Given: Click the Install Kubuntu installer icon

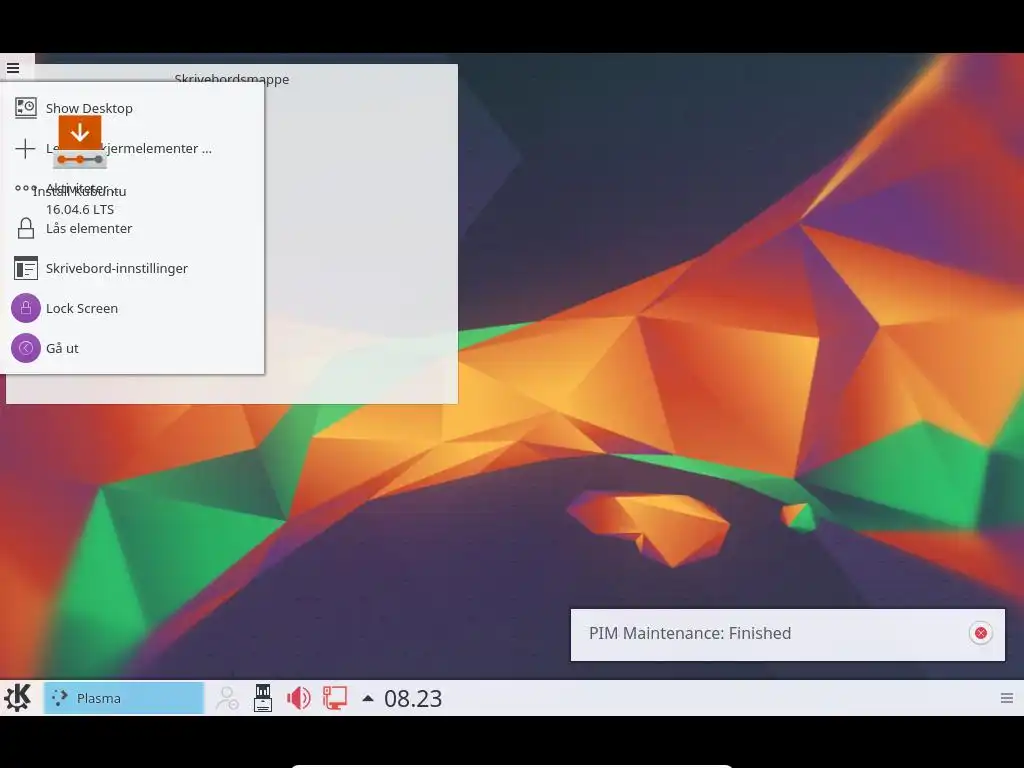Looking at the screenshot, I should click(80, 142).
